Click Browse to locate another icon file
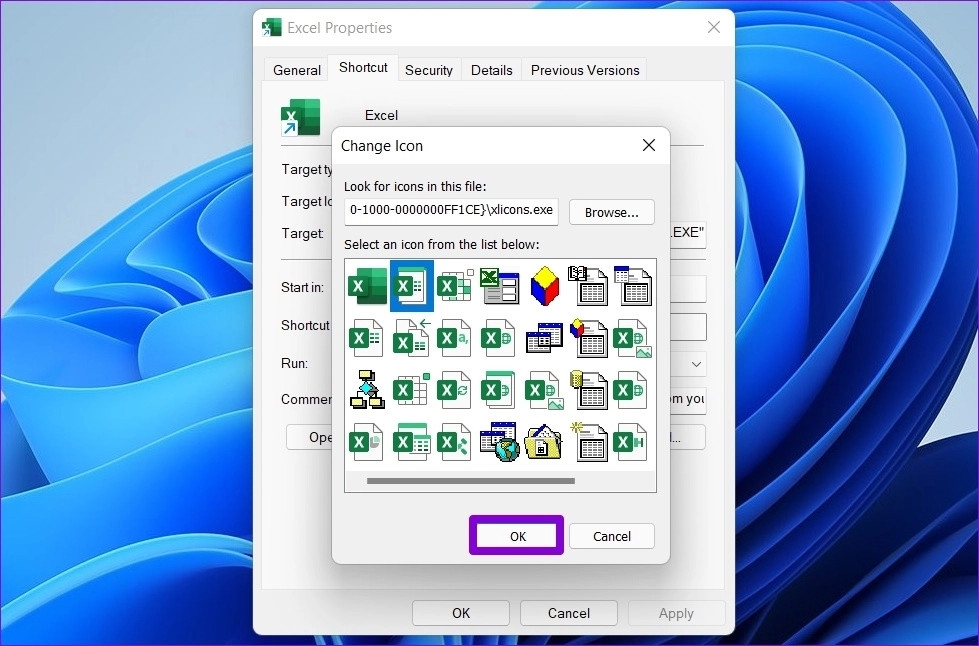979x646 pixels. (611, 212)
